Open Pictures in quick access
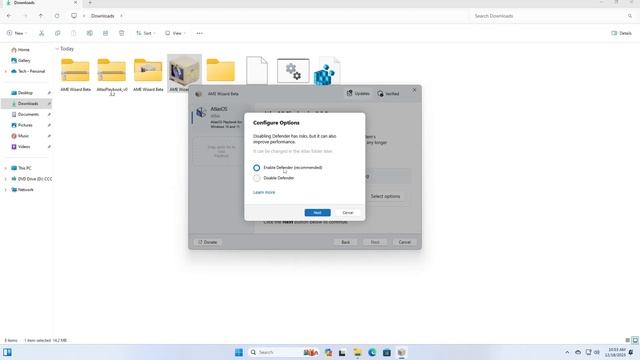Image resolution: width=640 pixels, height=360 pixels. coord(25,125)
